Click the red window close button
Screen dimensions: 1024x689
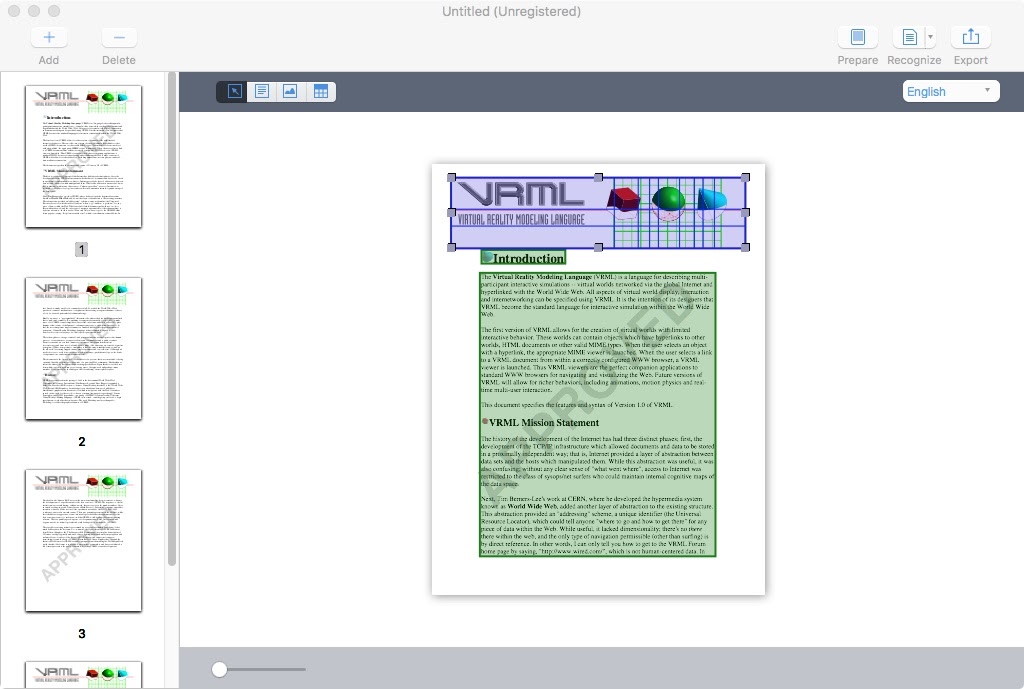pos(14,11)
